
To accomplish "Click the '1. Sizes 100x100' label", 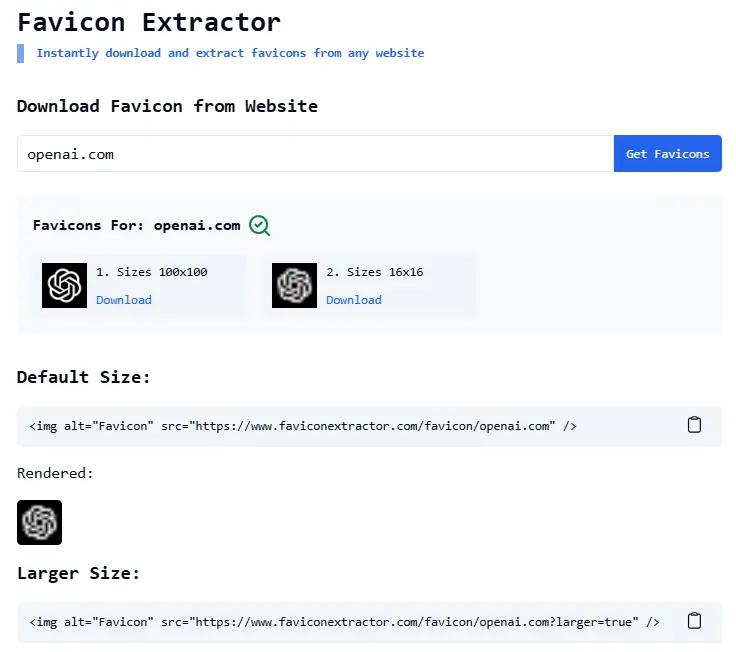I will (152, 272).
